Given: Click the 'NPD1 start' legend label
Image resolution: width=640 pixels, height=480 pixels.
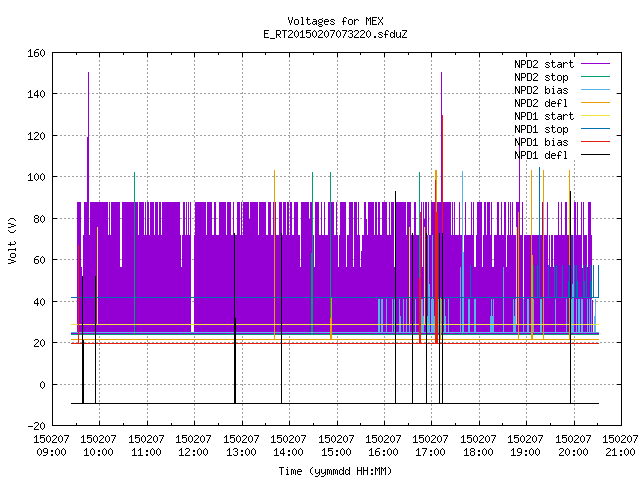Looking at the screenshot, I should pos(544,116).
